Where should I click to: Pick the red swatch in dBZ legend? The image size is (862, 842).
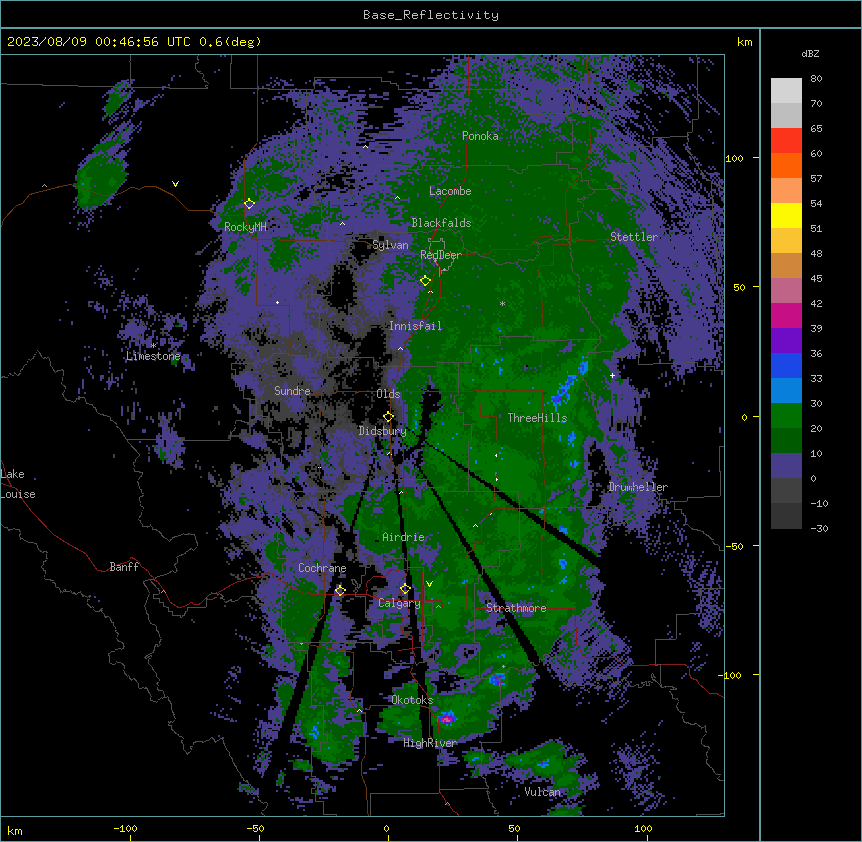click(x=786, y=140)
